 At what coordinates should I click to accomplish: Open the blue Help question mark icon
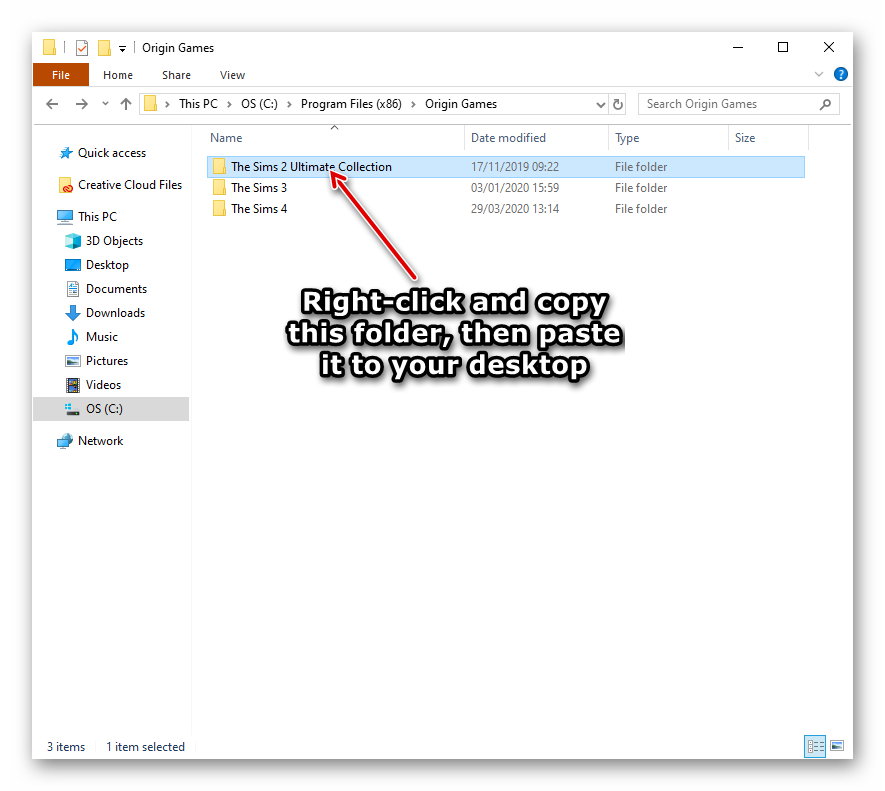[x=840, y=74]
